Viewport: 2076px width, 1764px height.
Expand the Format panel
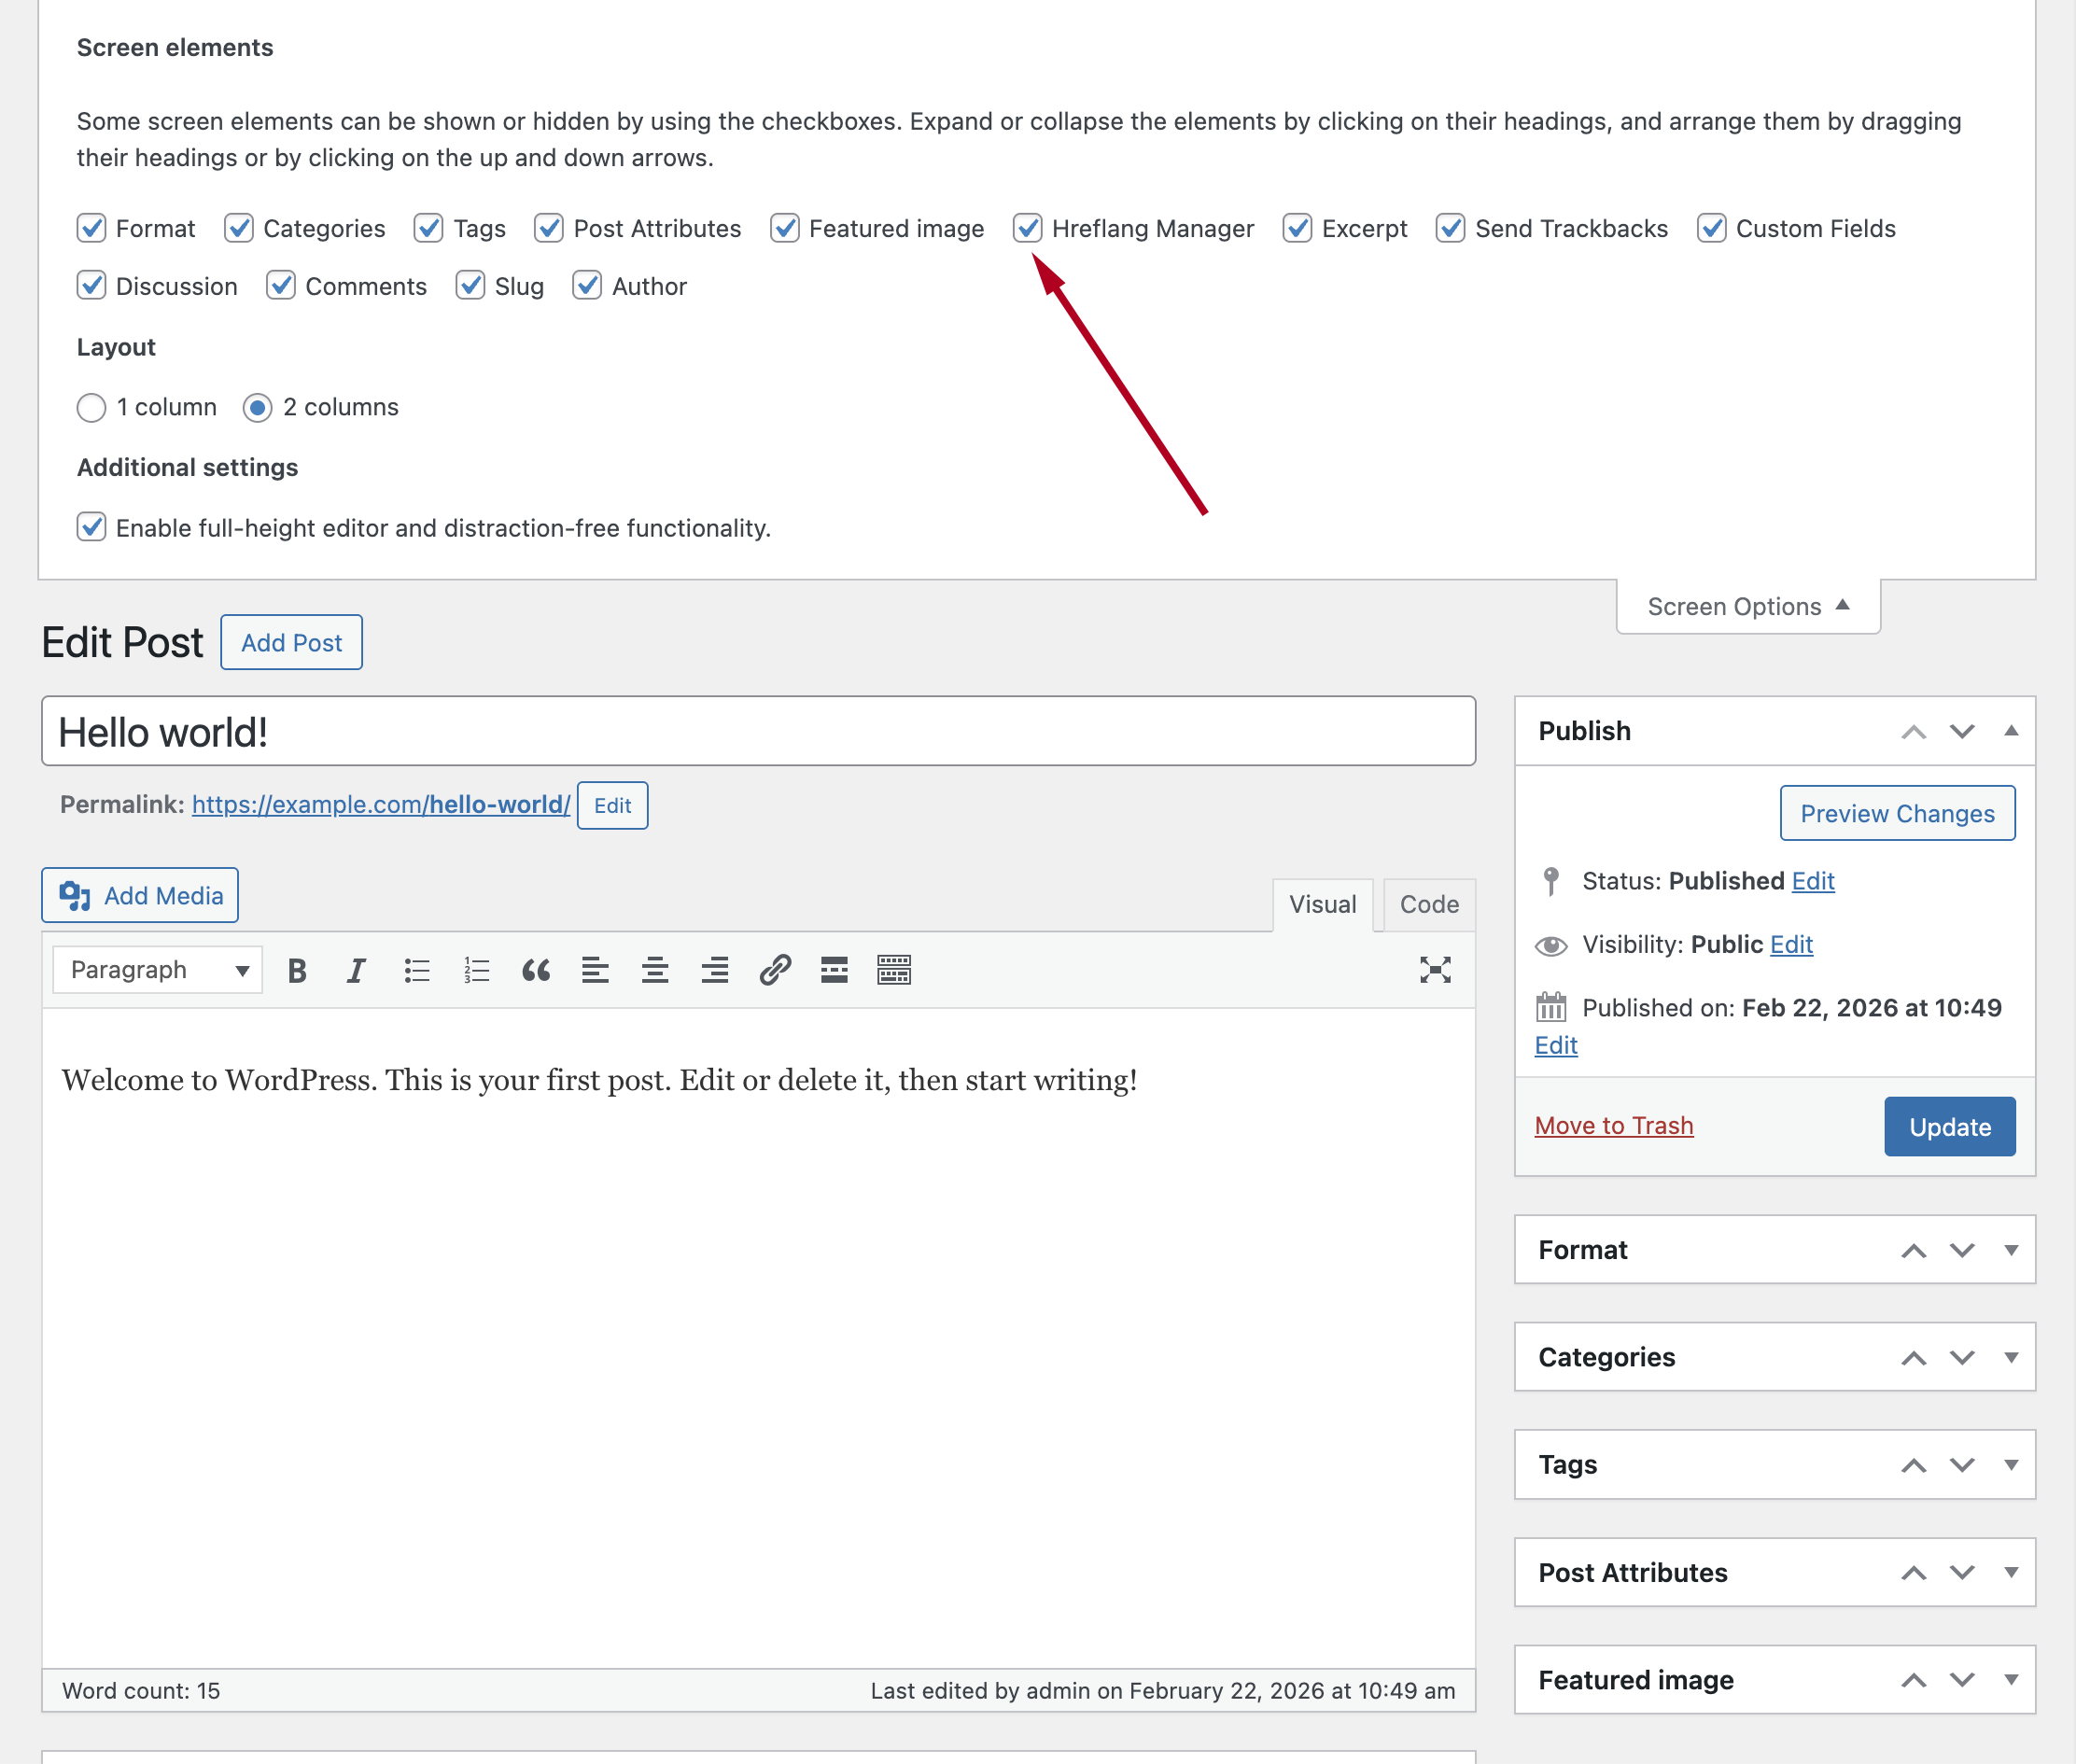(2010, 1249)
